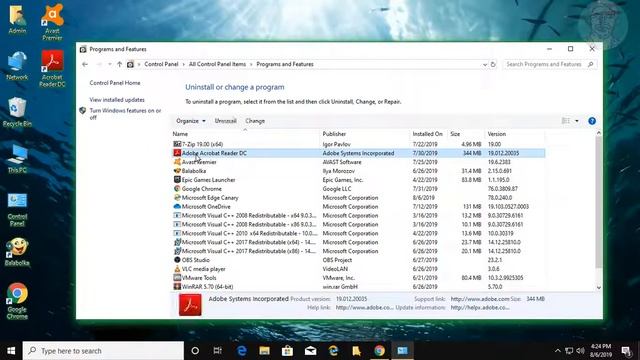Open the notification center icon
Screen dimensions: 640x360
pyautogui.click(x=627, y=351)
